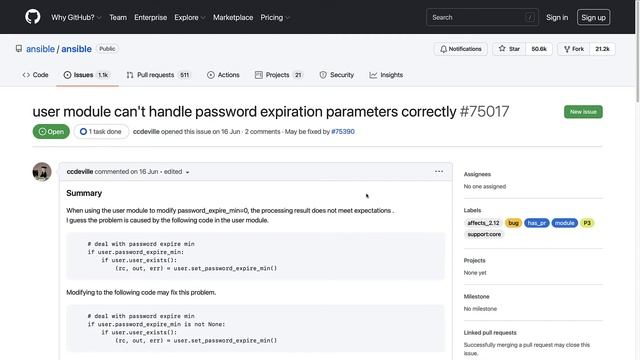Image resolution: width=640 pixels, height=360 pixels.
Task: Open ccdeville profile from comment header
Action: 80,172
